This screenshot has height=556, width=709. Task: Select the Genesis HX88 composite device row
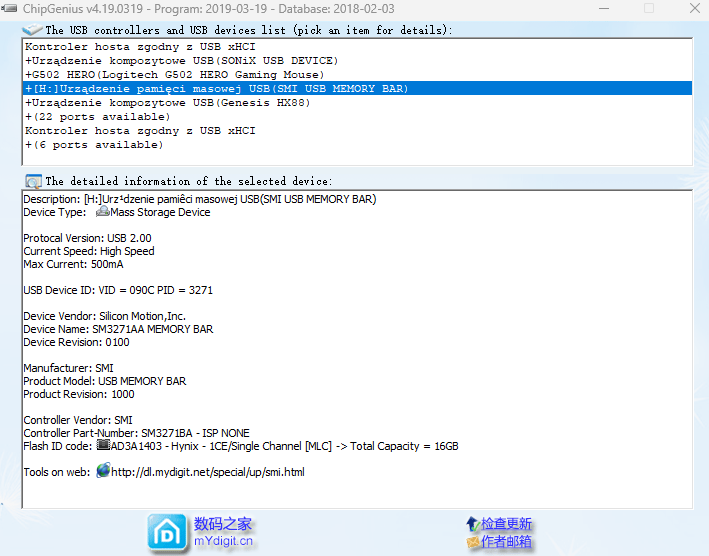click(x=357, y=103)
